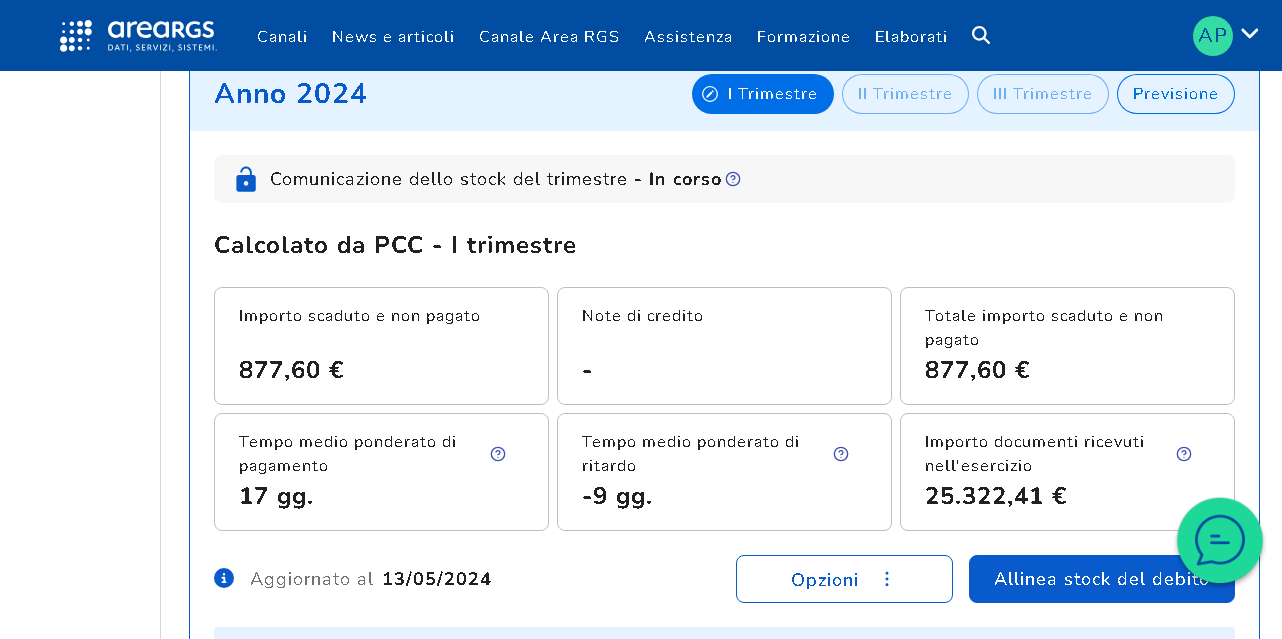The width and height of the screenshot is (1282, 639).
Task: Click the search magnifier icon in navbar
Action: click(x=981, y=36)
